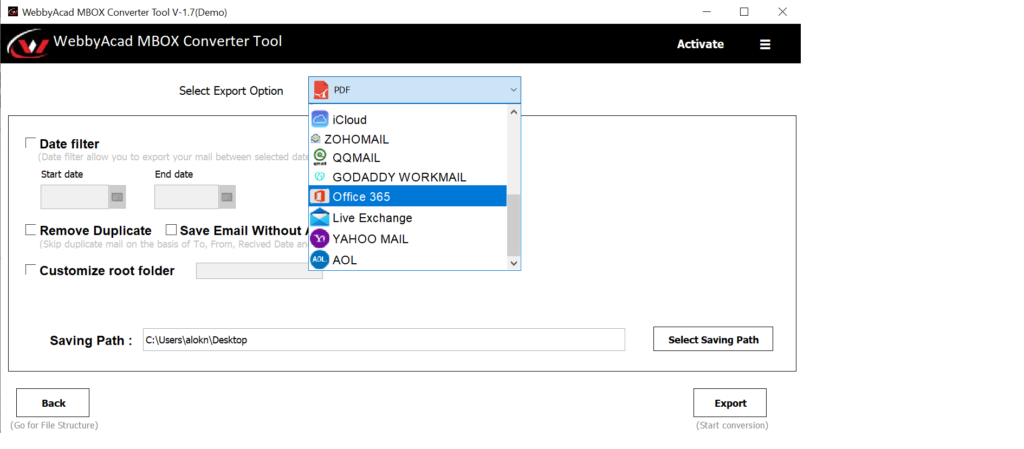Choose the YAHOO MAIL purple icon
The height and width of the screenshot is (449, 1024).
320,239
